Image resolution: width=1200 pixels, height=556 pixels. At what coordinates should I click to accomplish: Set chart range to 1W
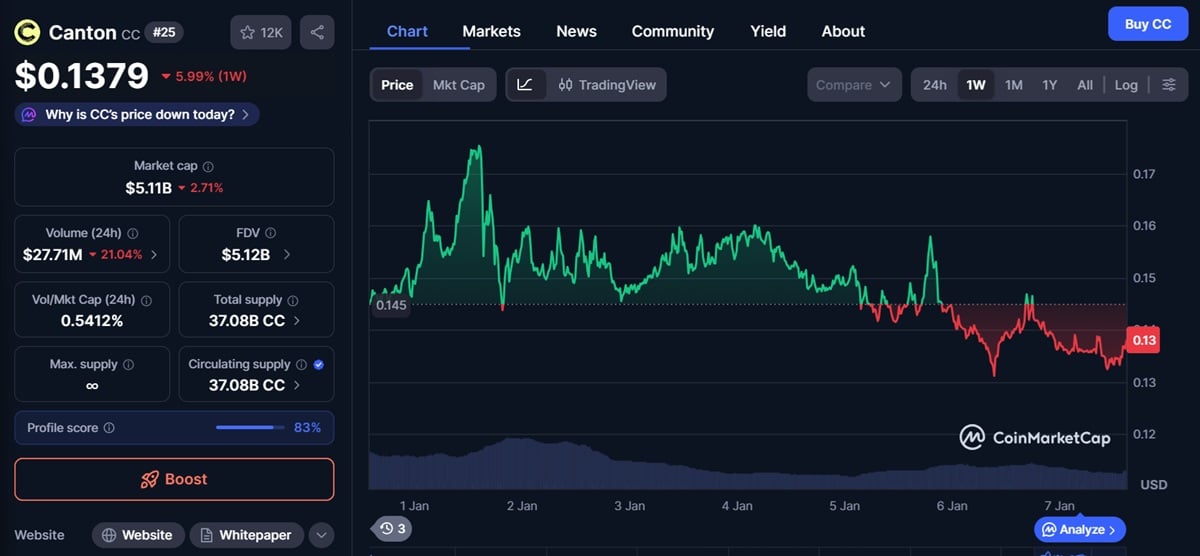tap(976, 85)
